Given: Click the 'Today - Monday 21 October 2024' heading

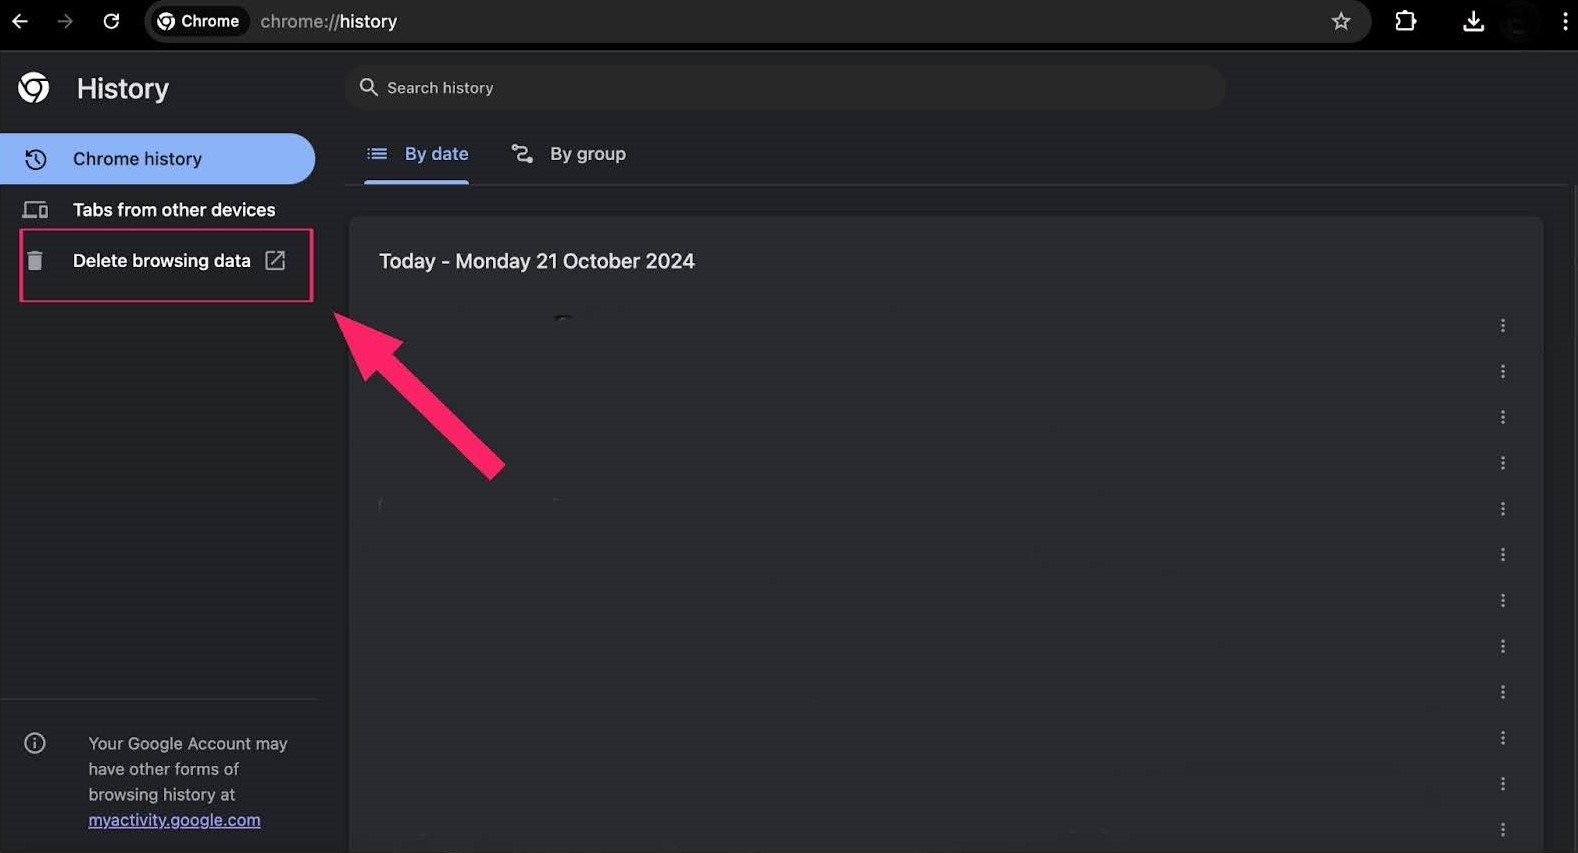Looking at the screenshot, I should point(537,261).
